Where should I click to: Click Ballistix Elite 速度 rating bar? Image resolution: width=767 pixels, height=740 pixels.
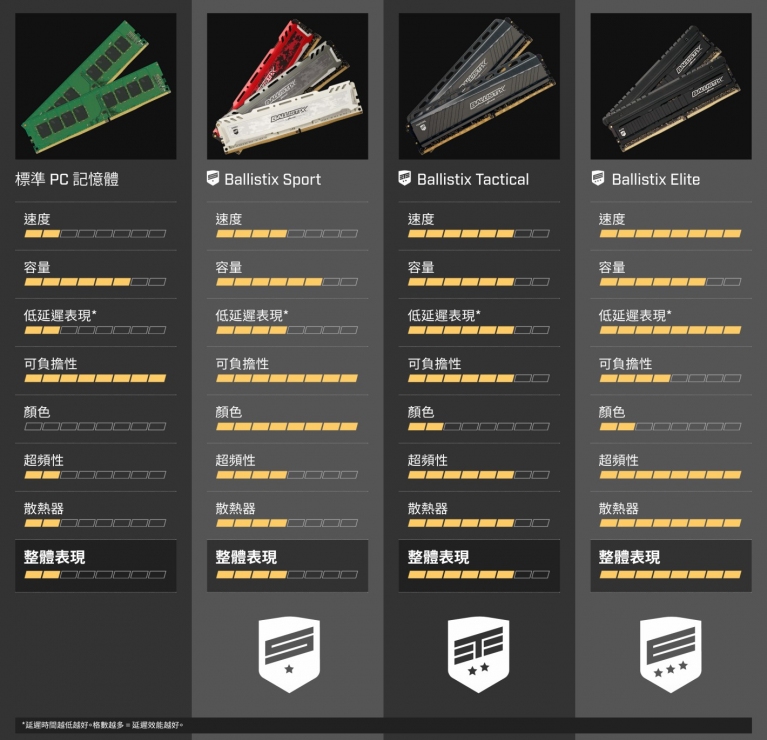point(670,234)
